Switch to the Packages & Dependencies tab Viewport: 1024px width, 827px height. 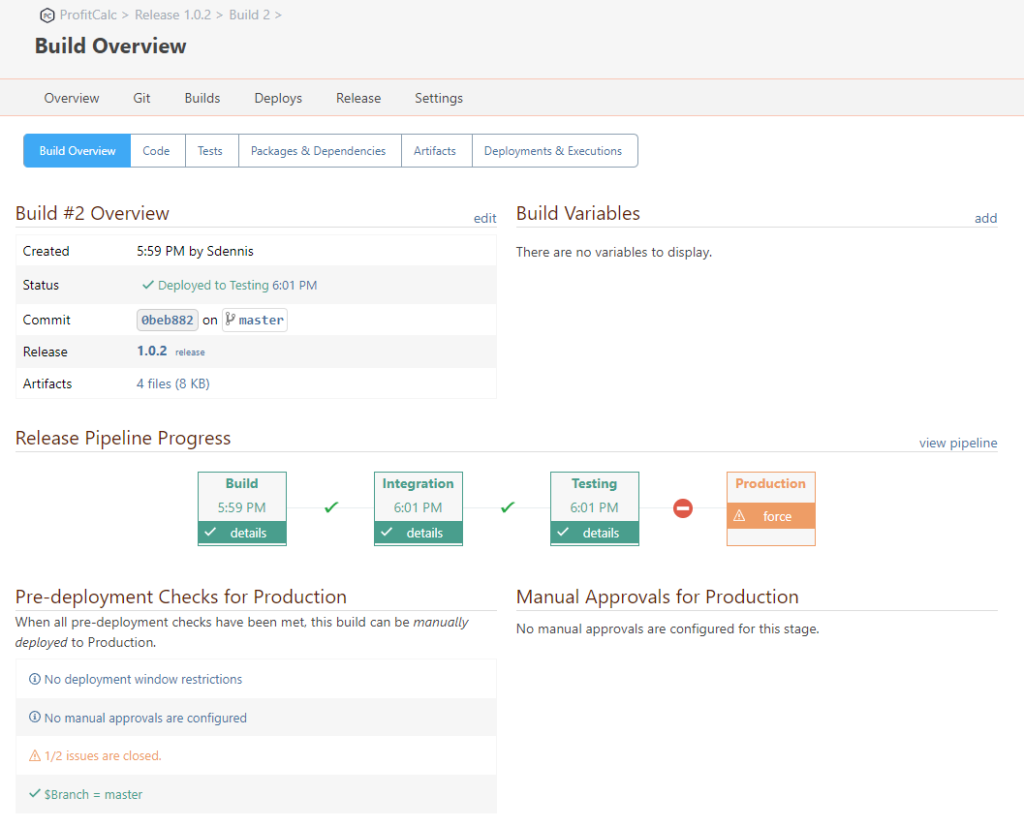(318, 151)
